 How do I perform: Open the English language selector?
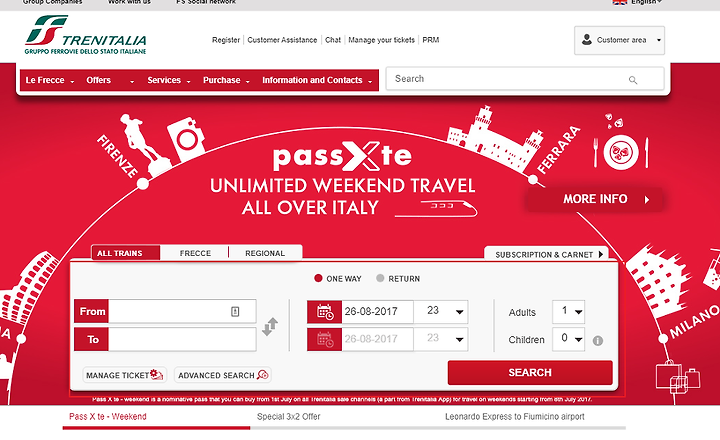coord(638,2)
